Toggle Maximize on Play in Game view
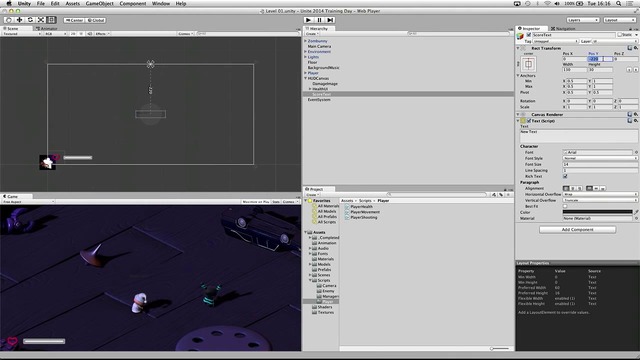The image size is (640, 360). (256, 202)
